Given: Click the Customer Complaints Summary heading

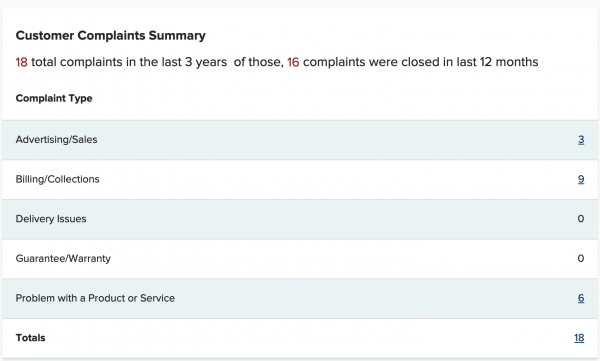Looking at the screenshot, I should [x=111, y=35].
